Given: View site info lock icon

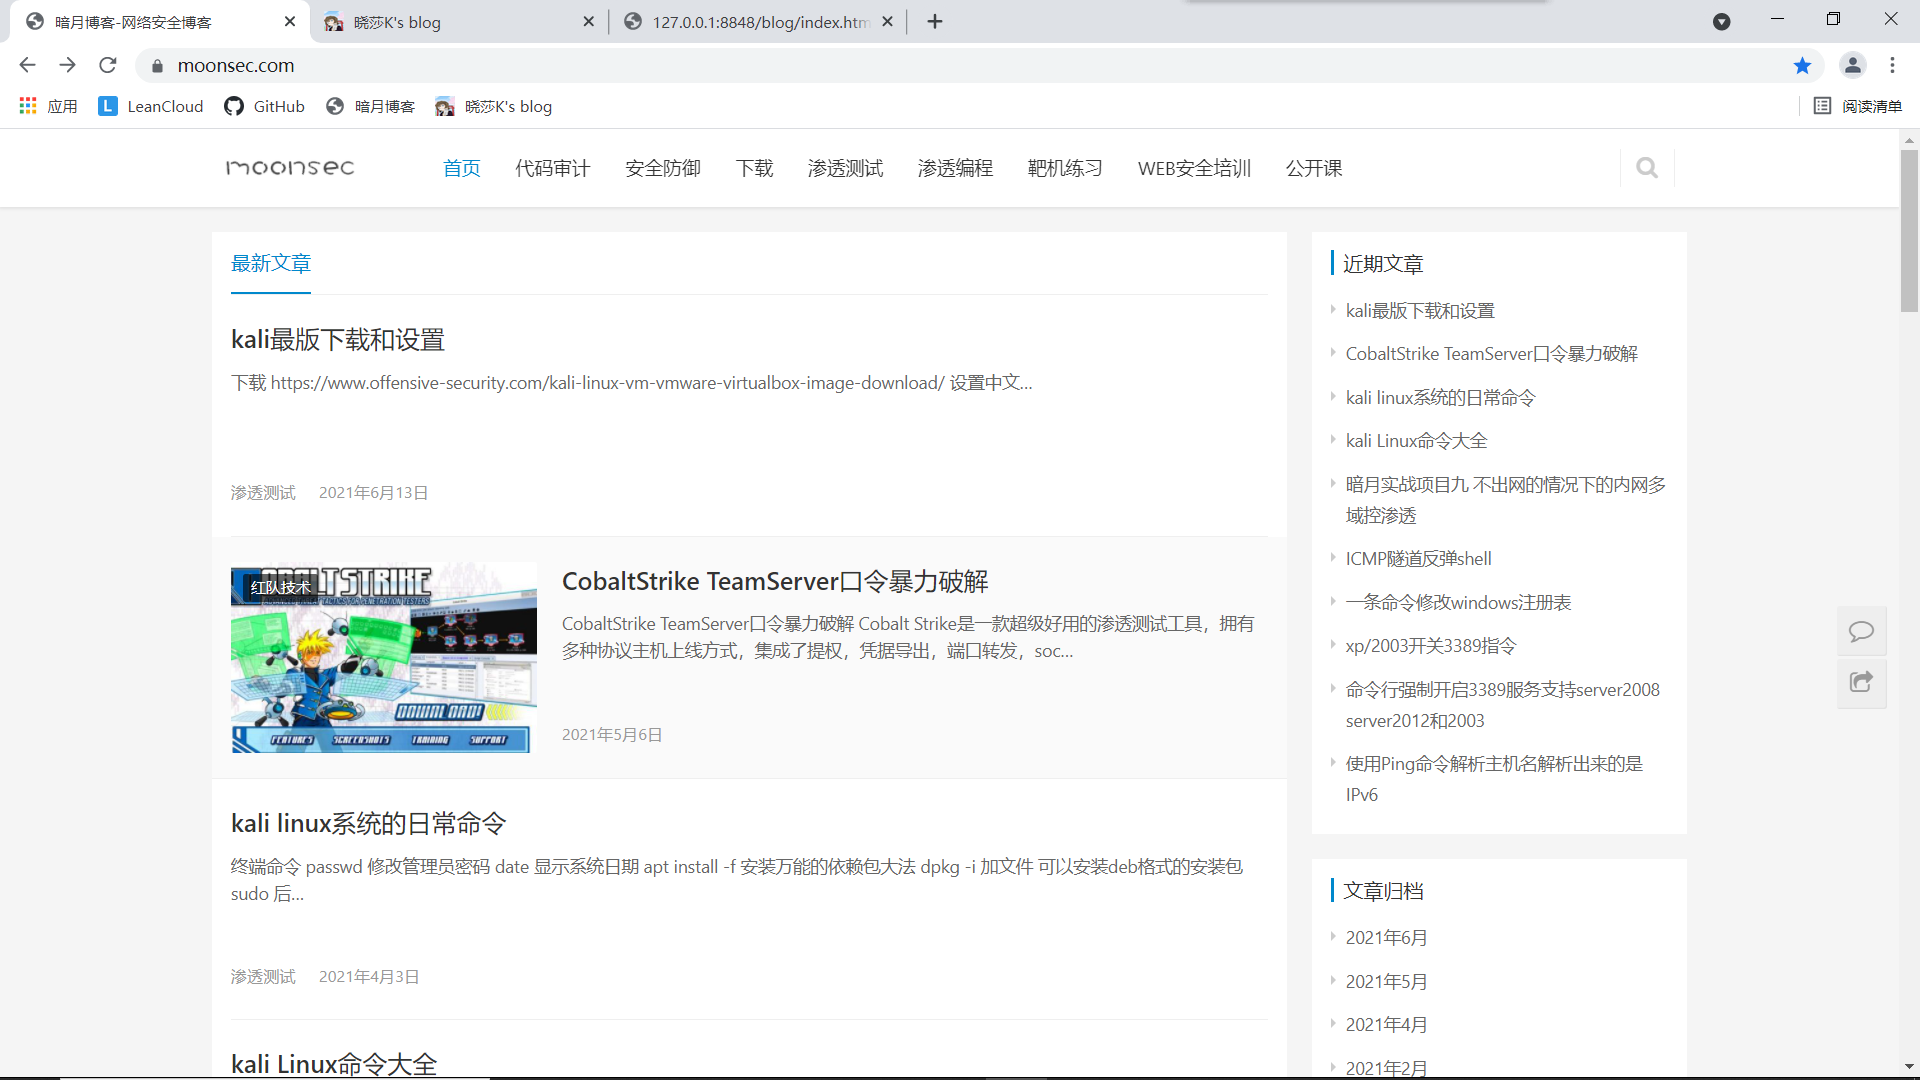Looking at the screenshot, I should pos(157,66).
